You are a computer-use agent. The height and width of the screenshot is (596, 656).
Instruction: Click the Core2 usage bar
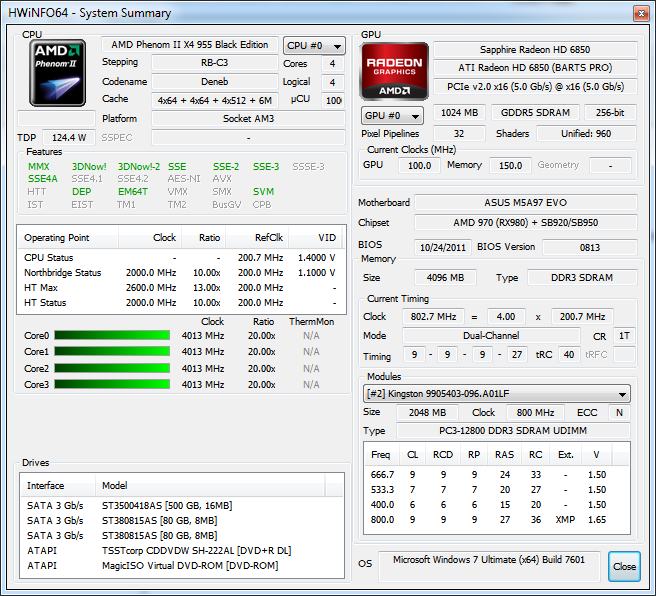(x=112, y=368)
